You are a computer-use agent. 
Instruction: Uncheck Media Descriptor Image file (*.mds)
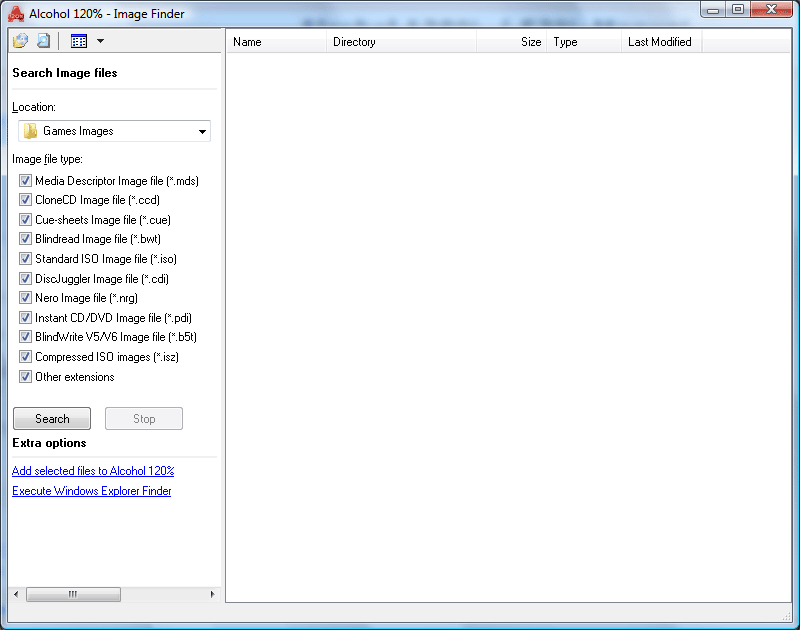point(25,181)
